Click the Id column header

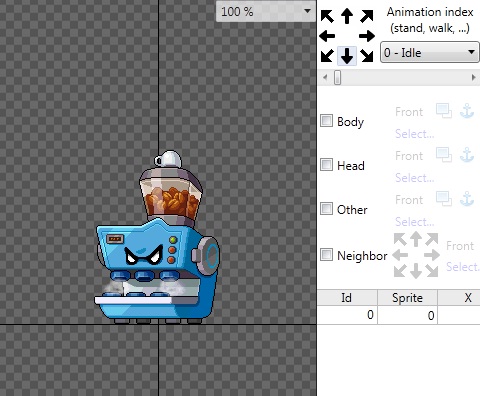click(347, 297)
